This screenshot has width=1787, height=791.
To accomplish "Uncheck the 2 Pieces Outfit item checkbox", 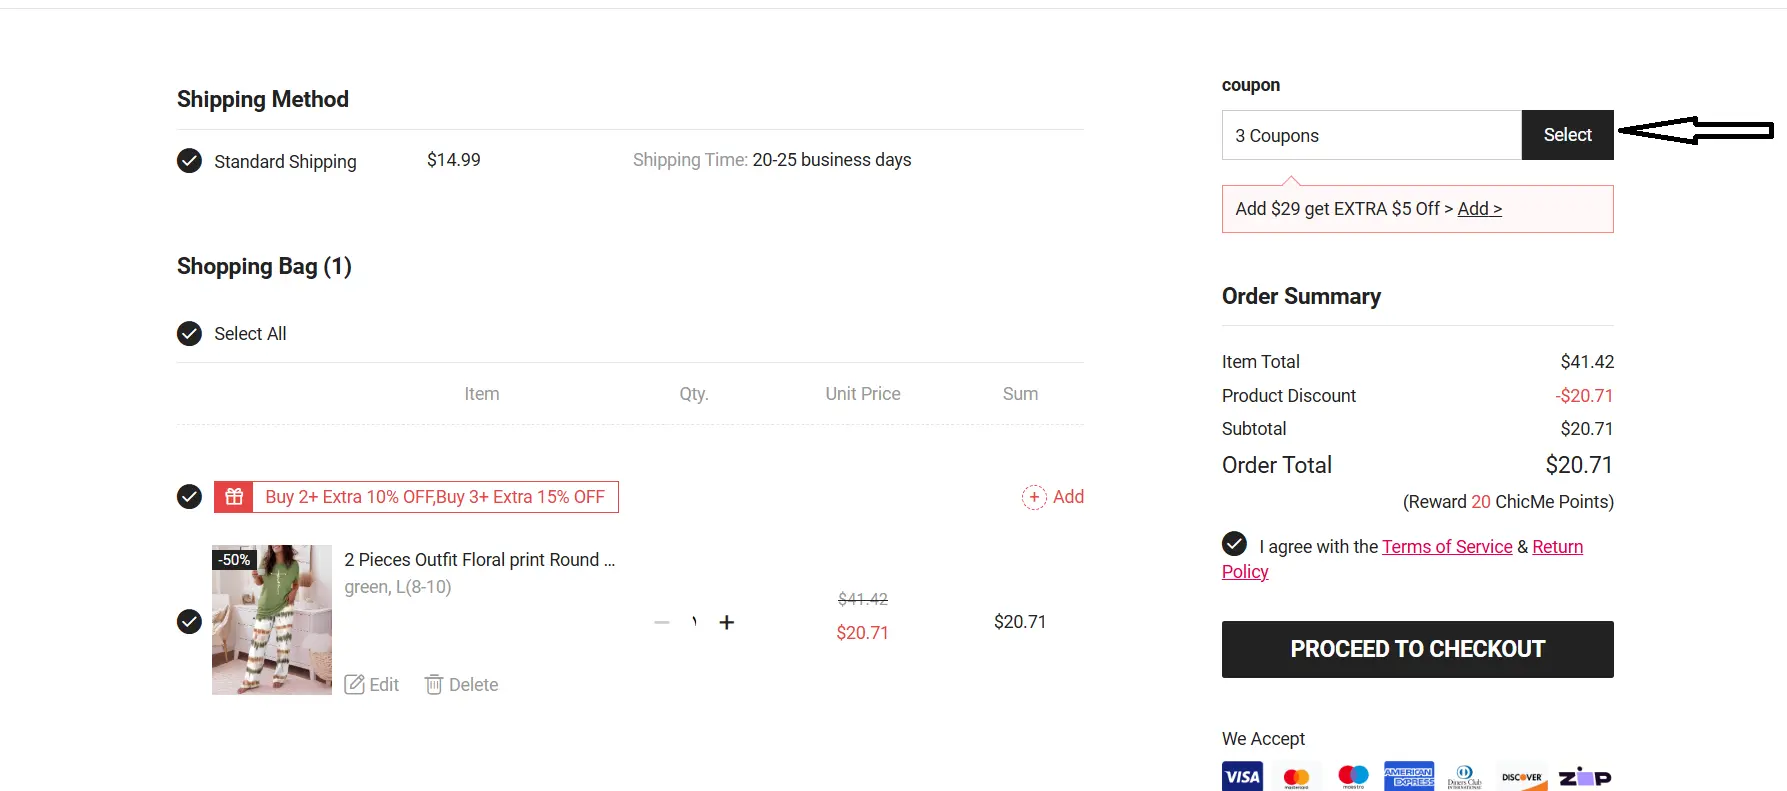I will point(189,621).
